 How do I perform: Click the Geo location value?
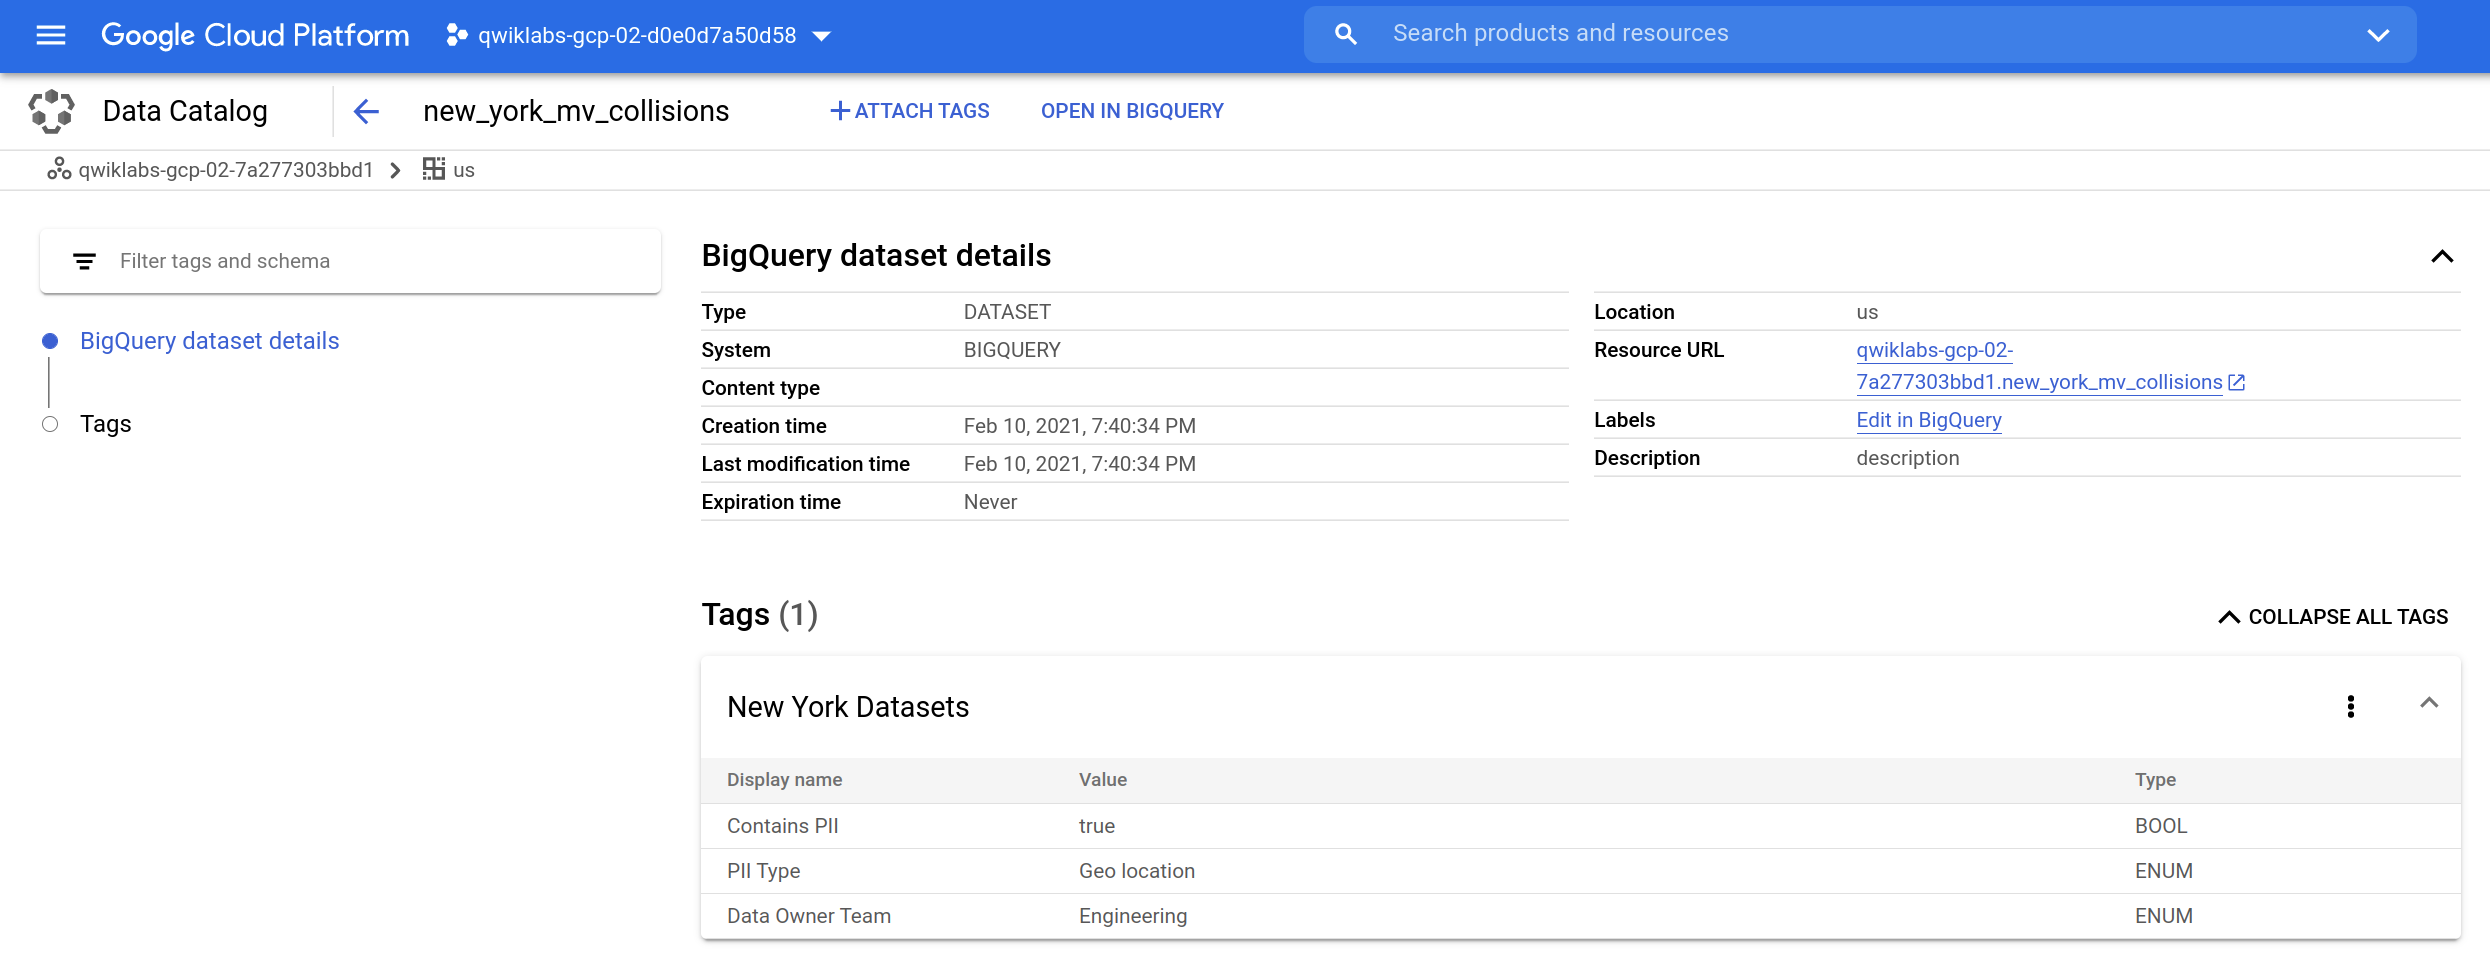point(1137,871)
